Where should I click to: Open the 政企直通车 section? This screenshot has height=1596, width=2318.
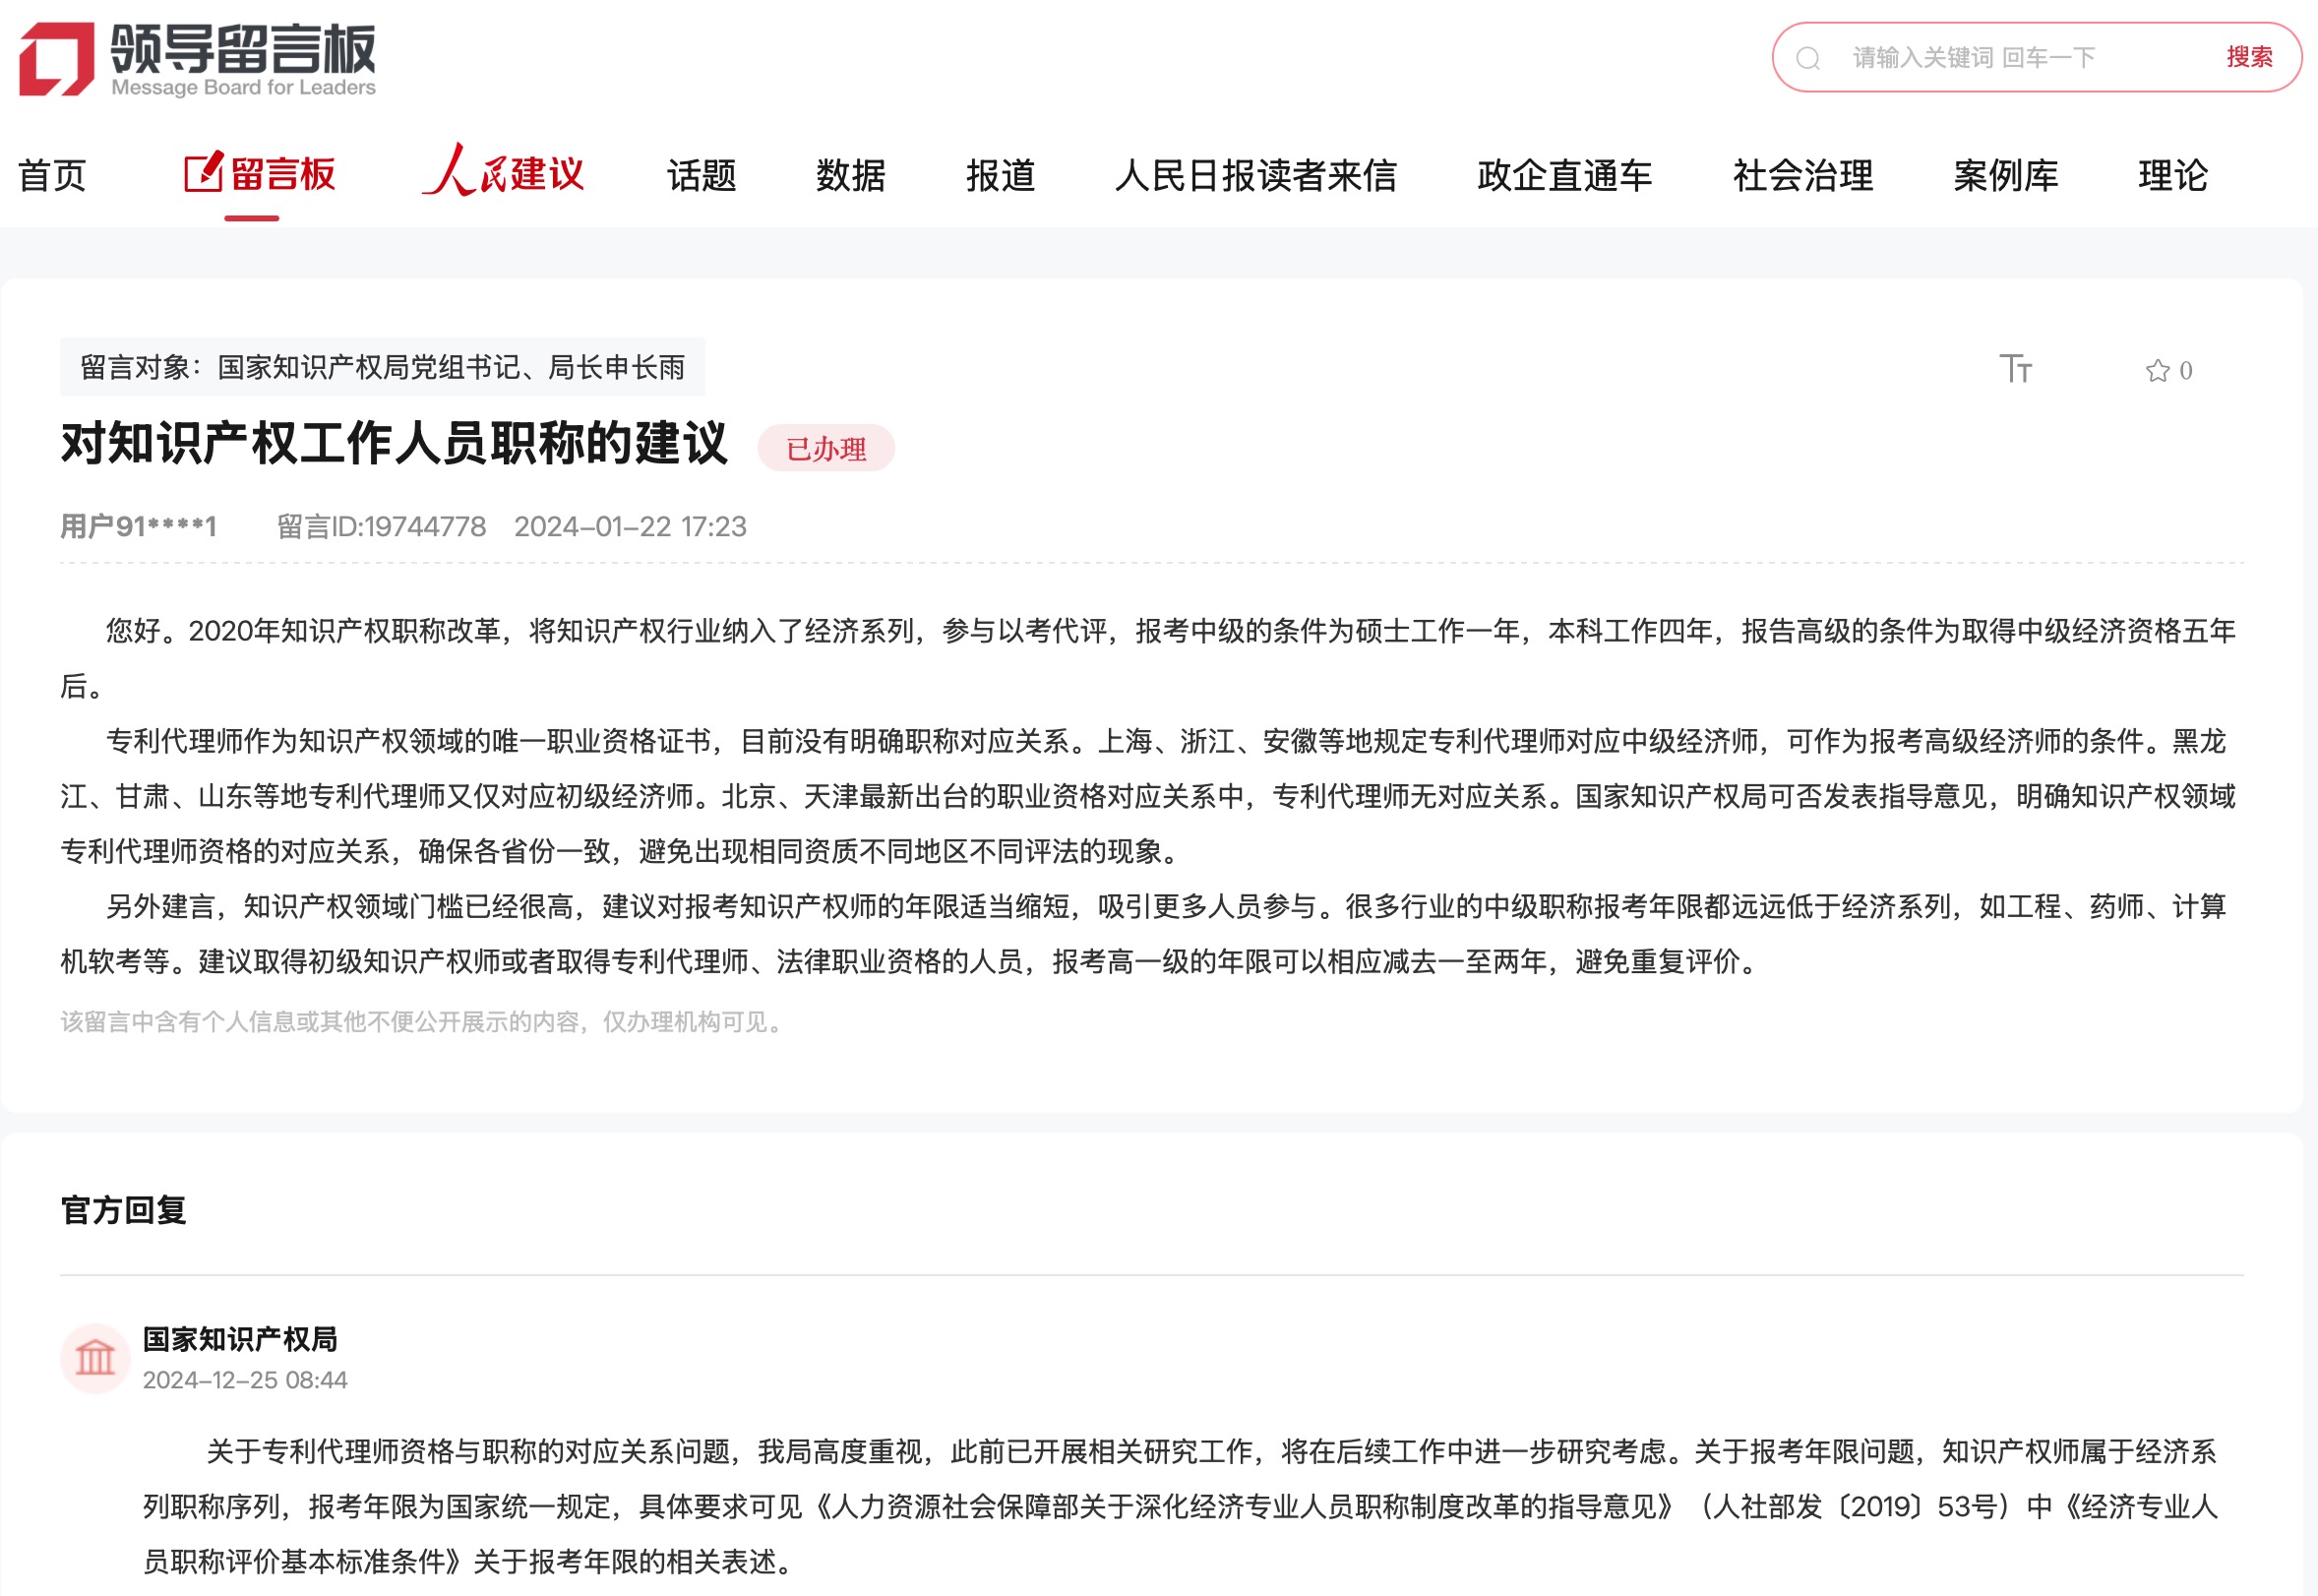click(x=1563, y=175)
